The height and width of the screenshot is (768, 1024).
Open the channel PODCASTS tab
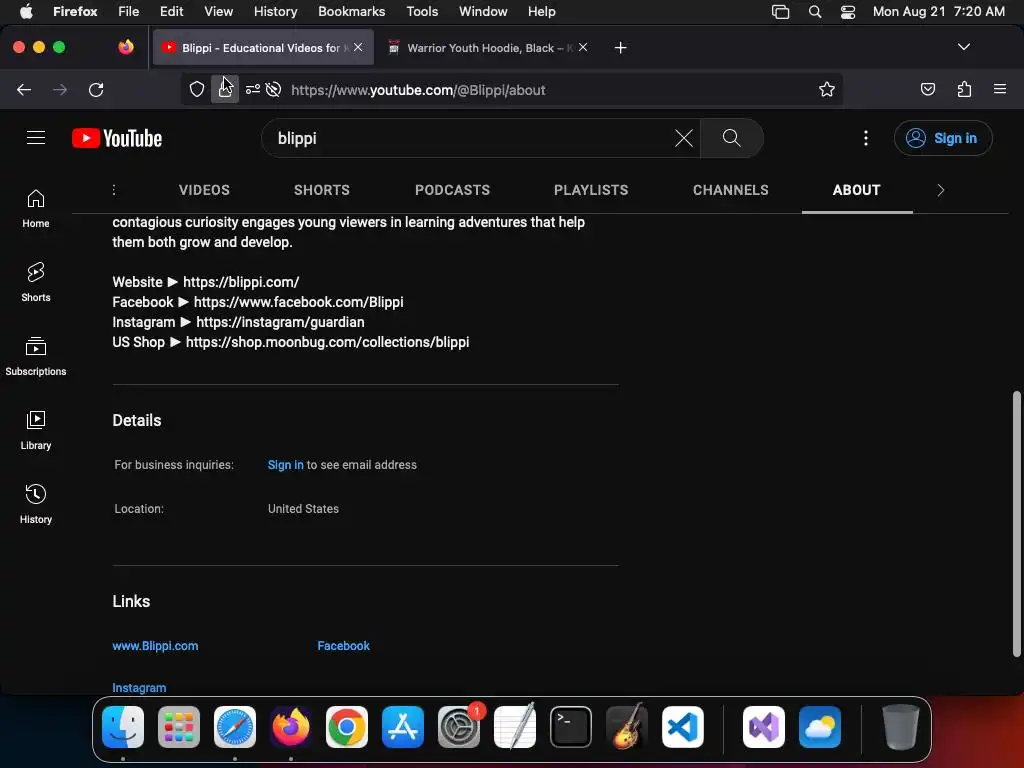coord(452,190)
